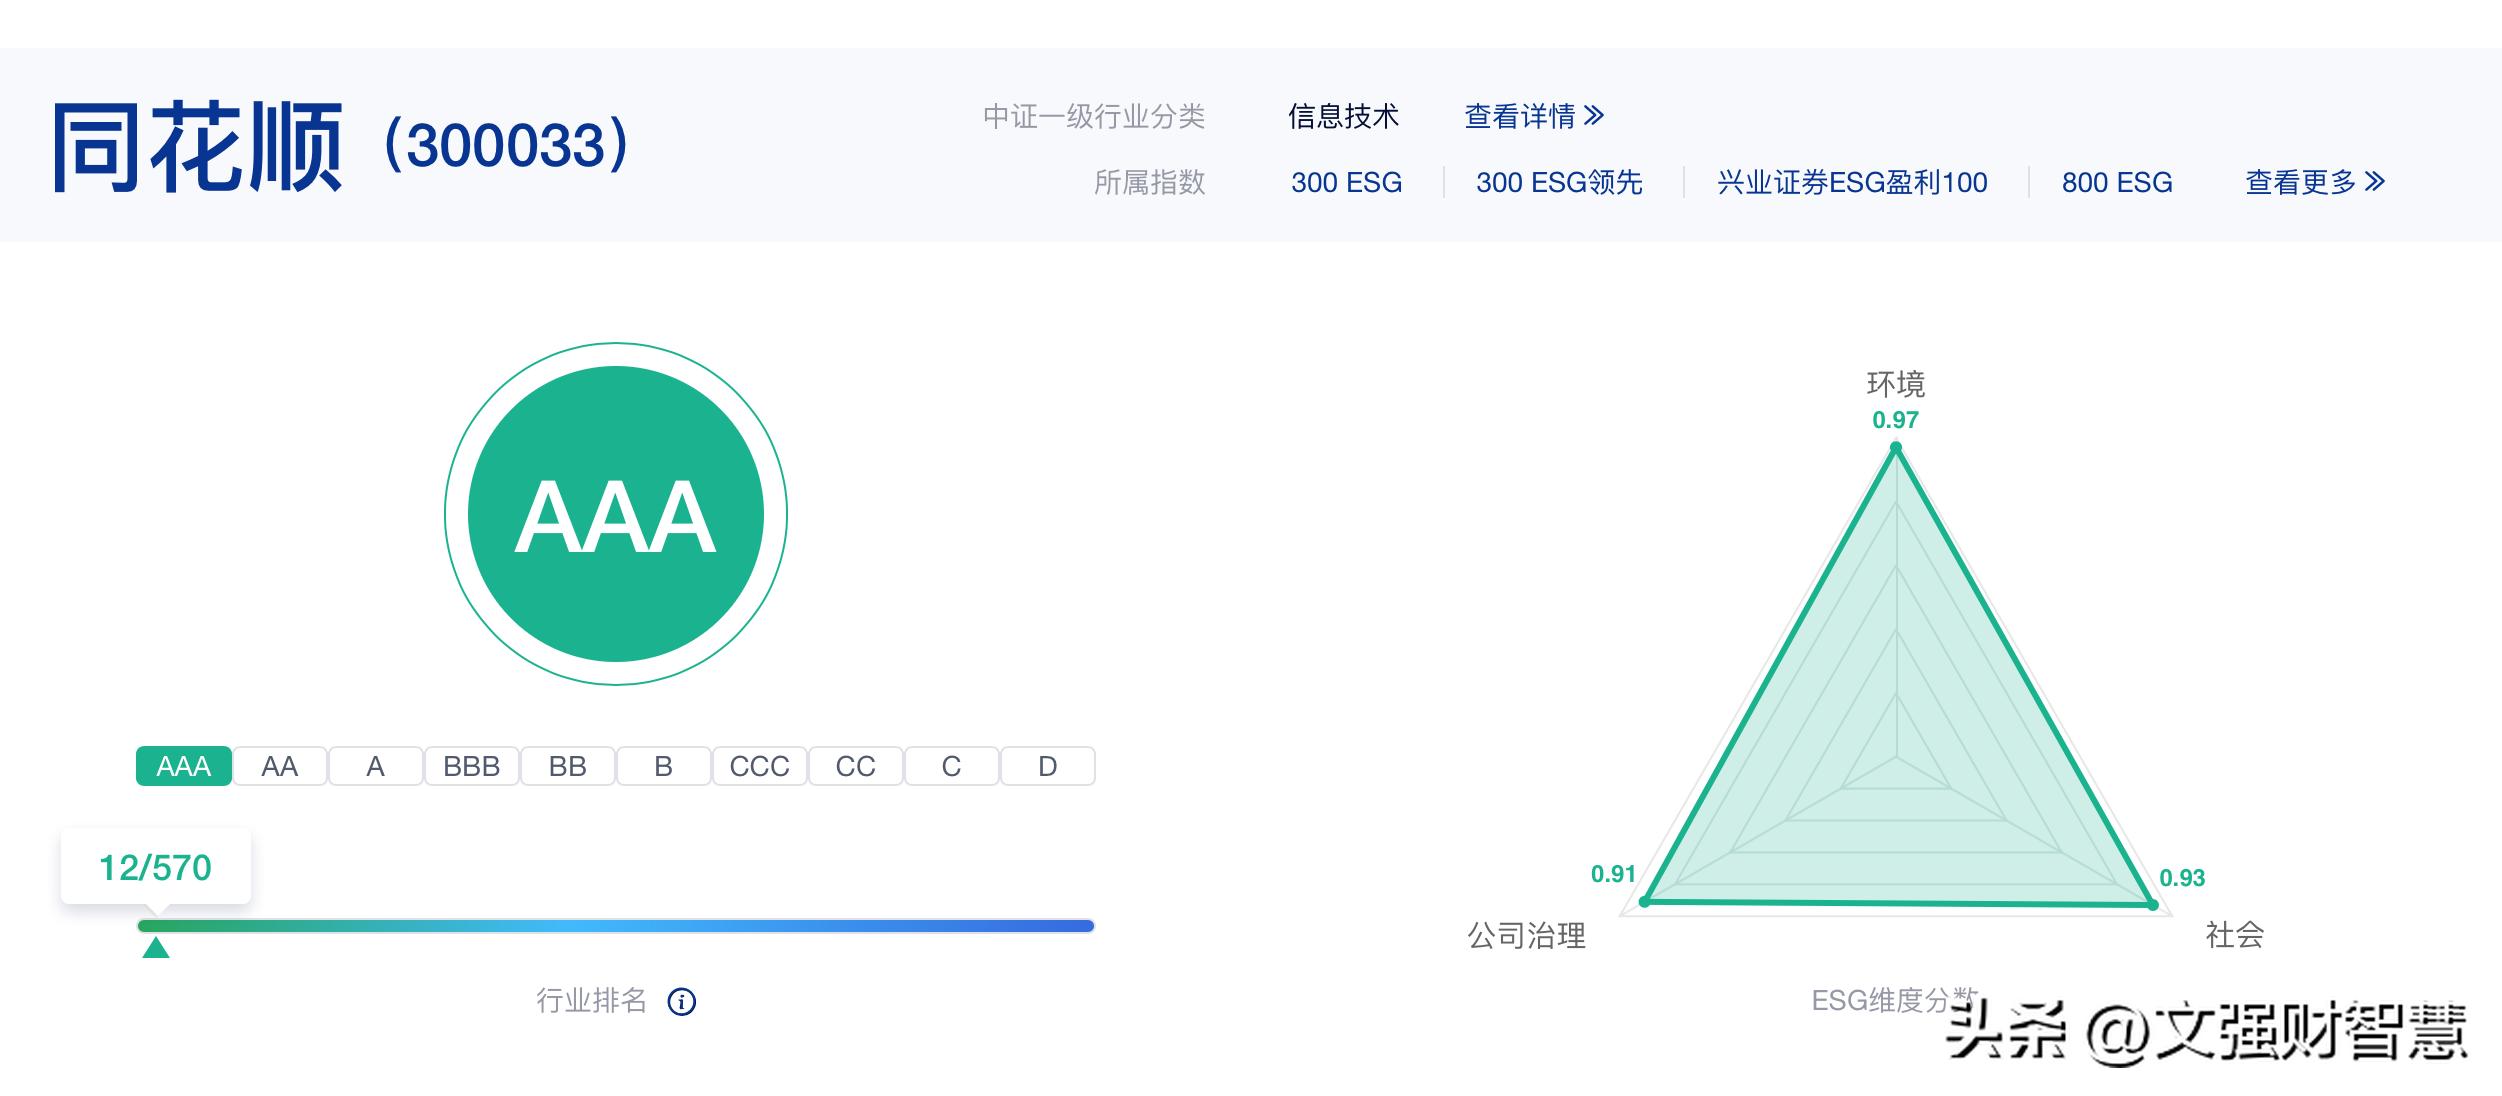Viewport: 2502px width, 1096px height.
Task: Select the AA rating level
Action: (x=278, y=766)
